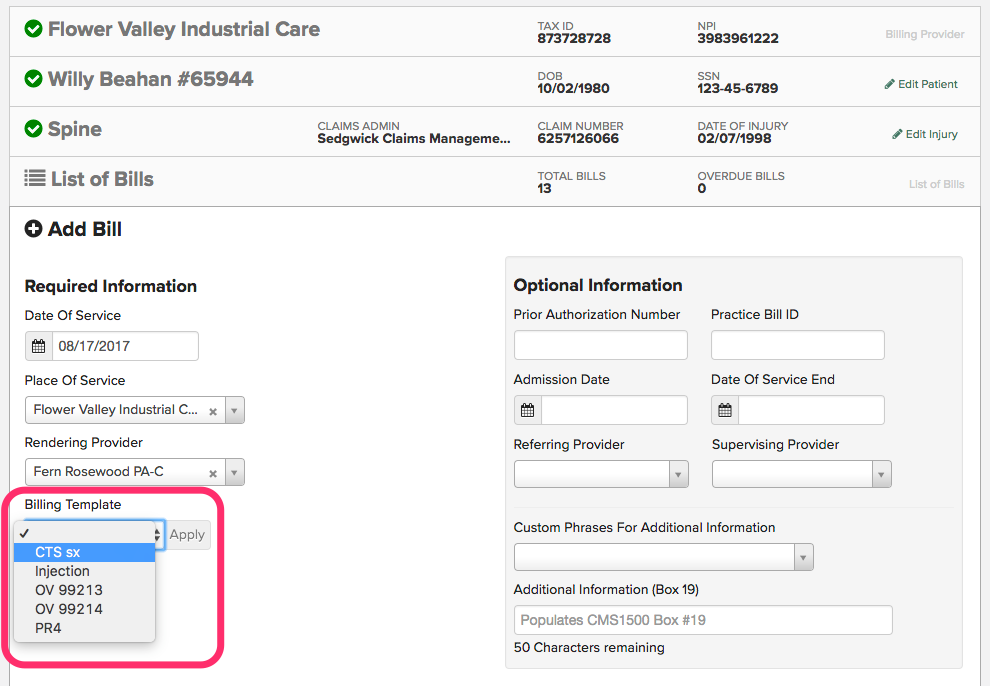This screenshot has height=686, width=990.
Task: Expand the Referring Provider dropdown
Action: point(678,474)
